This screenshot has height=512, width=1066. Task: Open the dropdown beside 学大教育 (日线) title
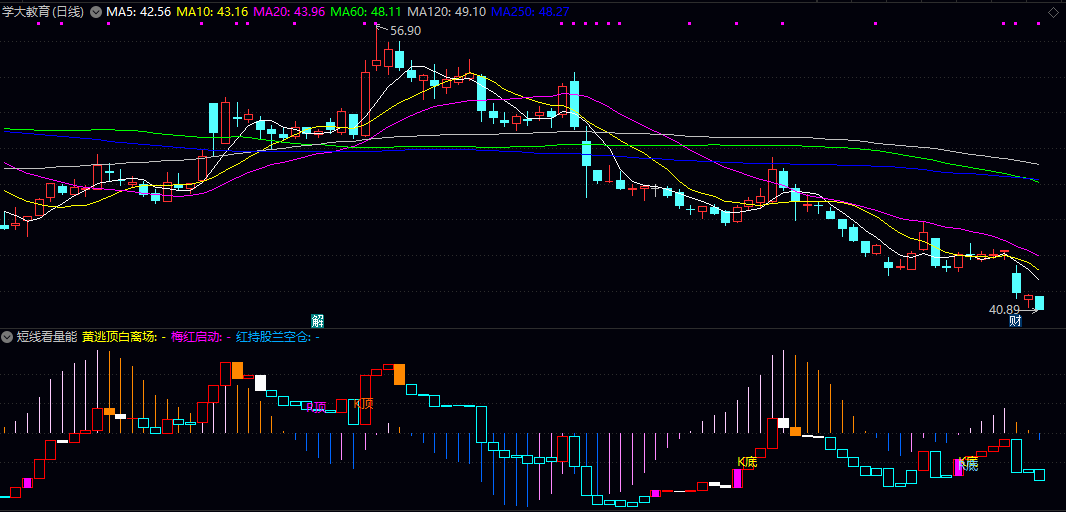(x=96, y=12)
